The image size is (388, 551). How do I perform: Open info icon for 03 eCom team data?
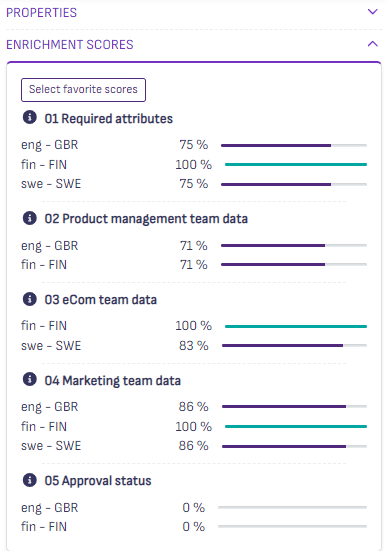point(30,299)
